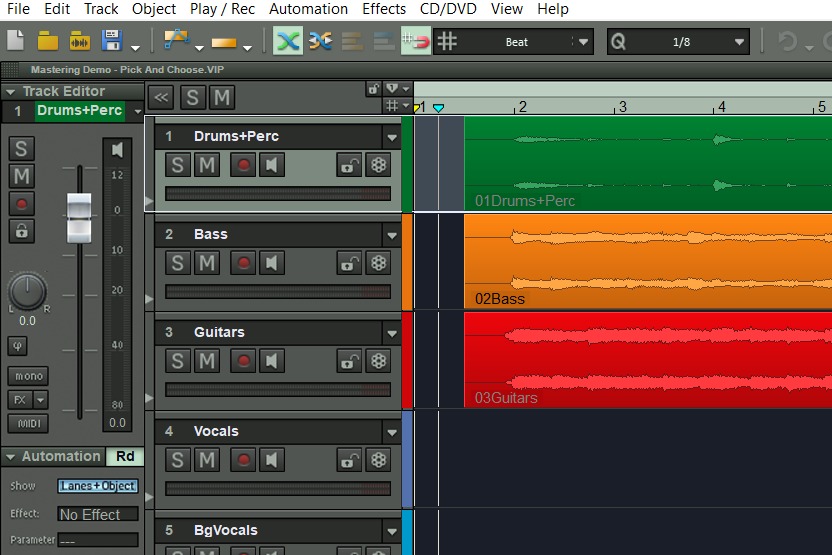The image size is (832, 555).
Task: Expand the Drums+Perc track menu arrow
Action: [392, 137]
